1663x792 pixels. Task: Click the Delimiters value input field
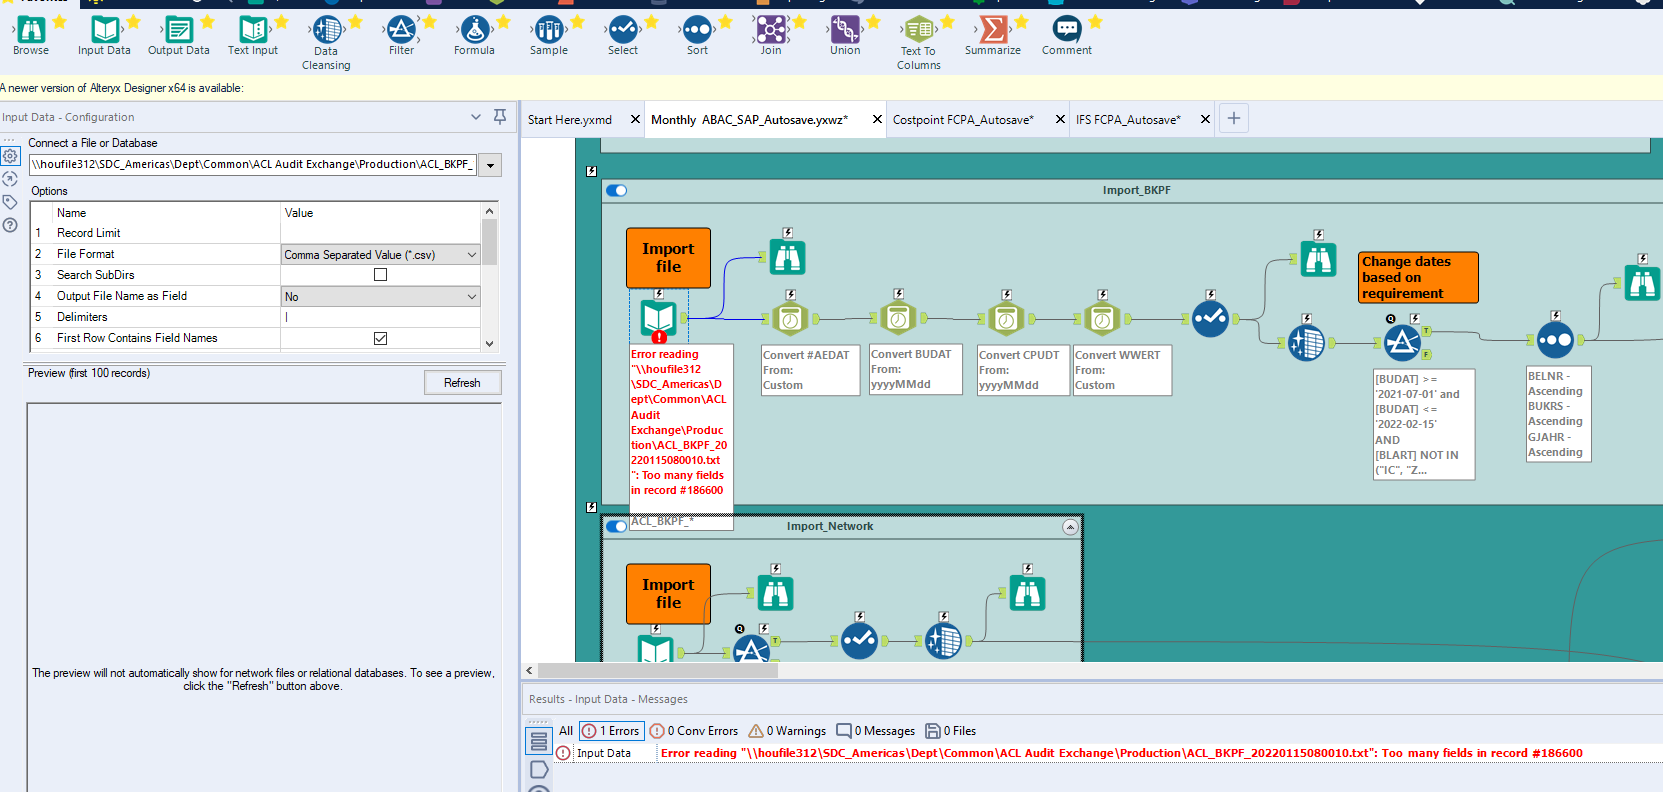coord(380,317)
